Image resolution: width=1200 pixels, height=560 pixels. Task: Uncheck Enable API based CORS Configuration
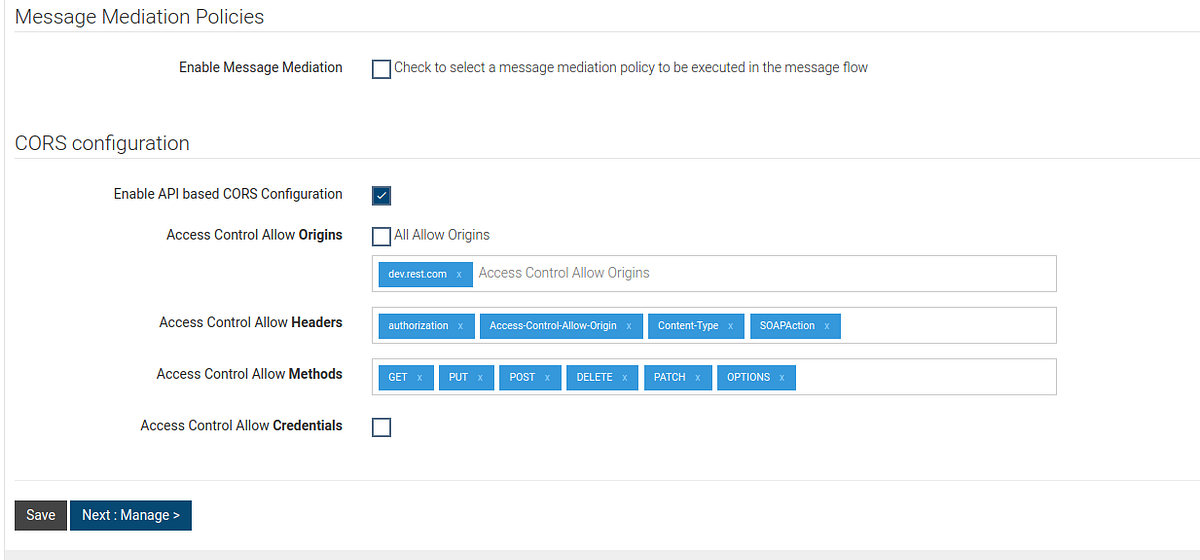coord(381,195)
